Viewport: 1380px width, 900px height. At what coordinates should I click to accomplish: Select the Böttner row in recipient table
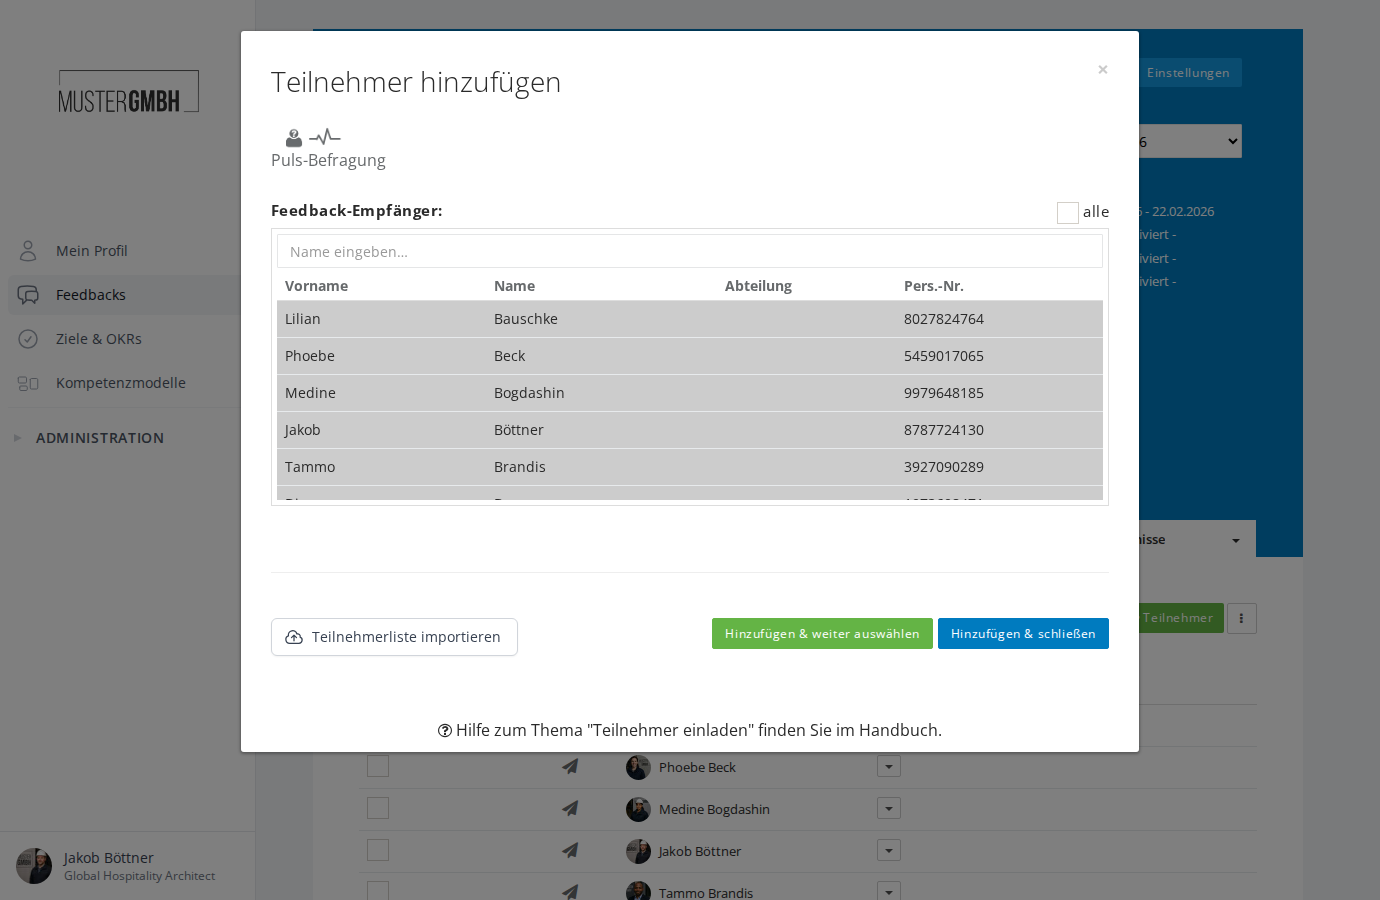[x=690, y=430]
